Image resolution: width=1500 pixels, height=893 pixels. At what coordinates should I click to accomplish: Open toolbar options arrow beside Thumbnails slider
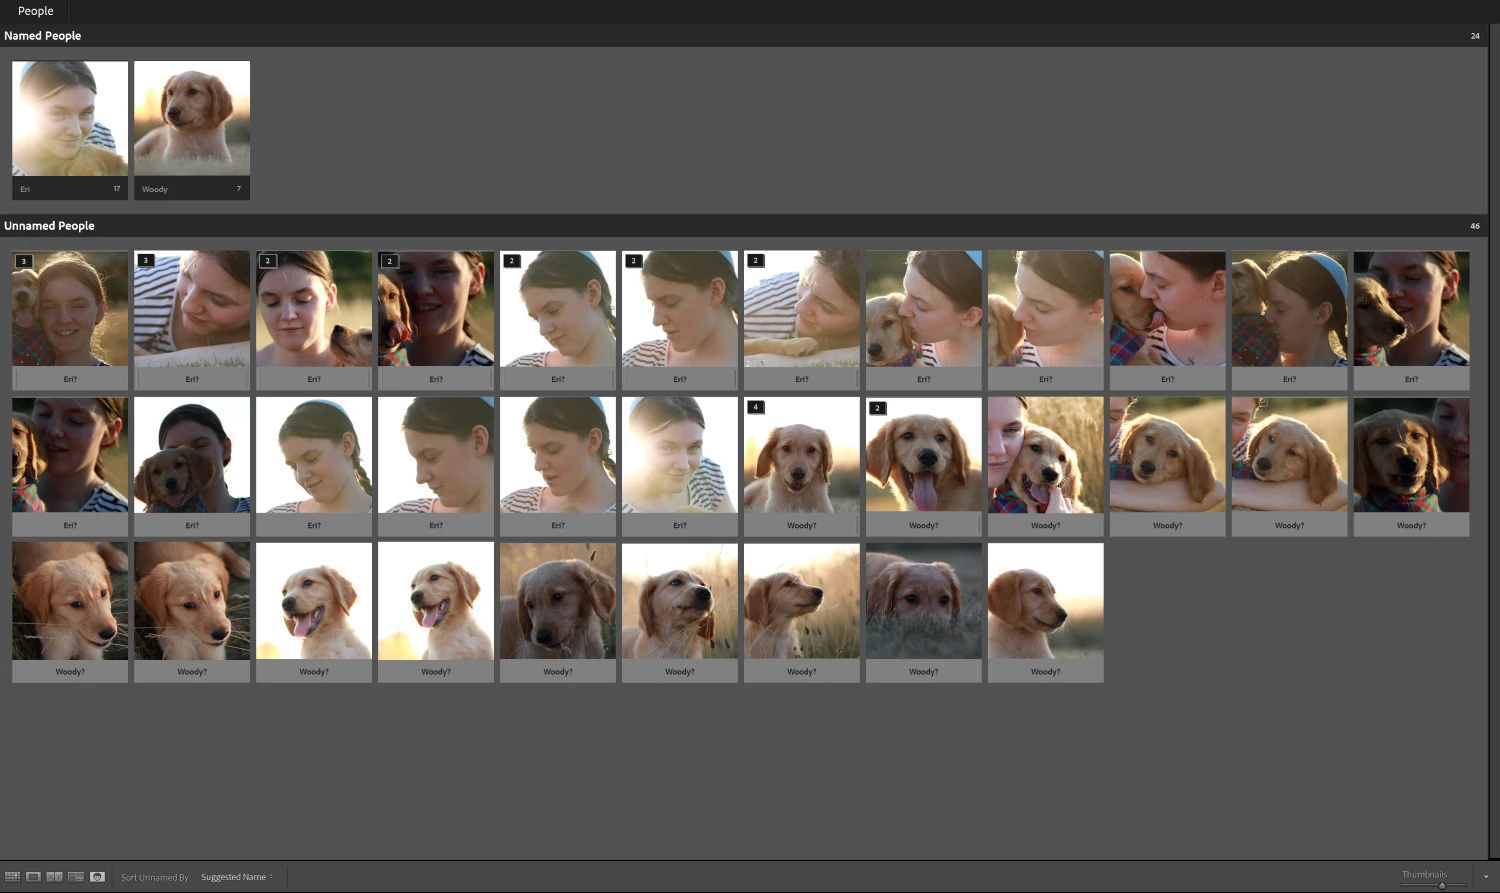[x=1486, y=877]
